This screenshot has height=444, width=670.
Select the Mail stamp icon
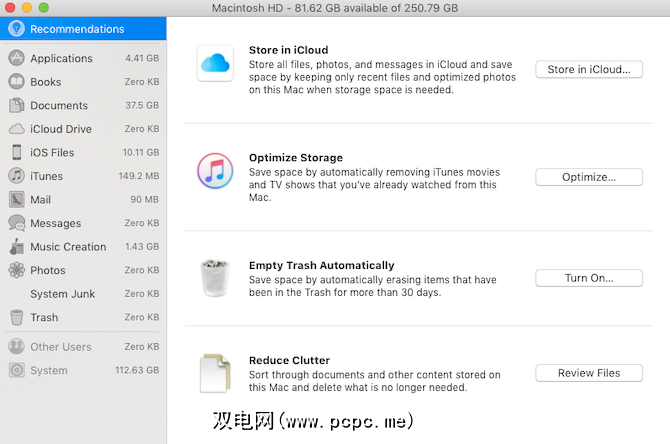16,199
